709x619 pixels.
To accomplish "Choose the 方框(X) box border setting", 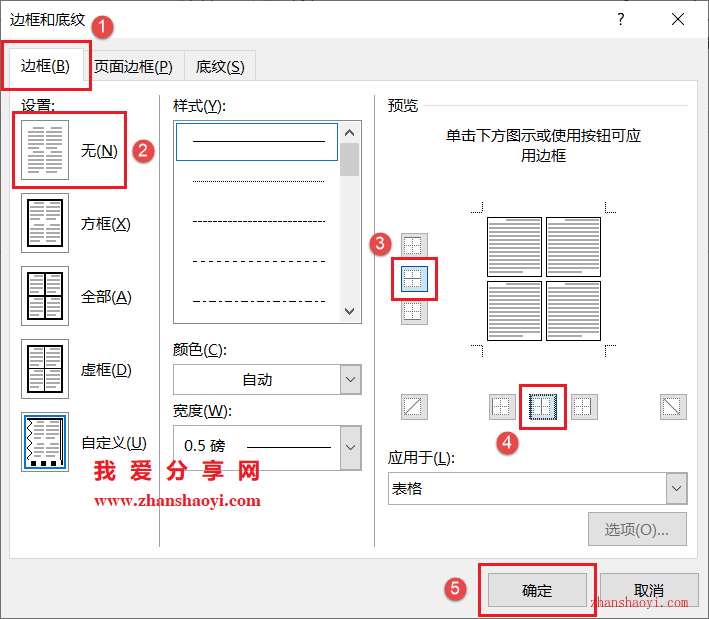I will tap(45, 223).
